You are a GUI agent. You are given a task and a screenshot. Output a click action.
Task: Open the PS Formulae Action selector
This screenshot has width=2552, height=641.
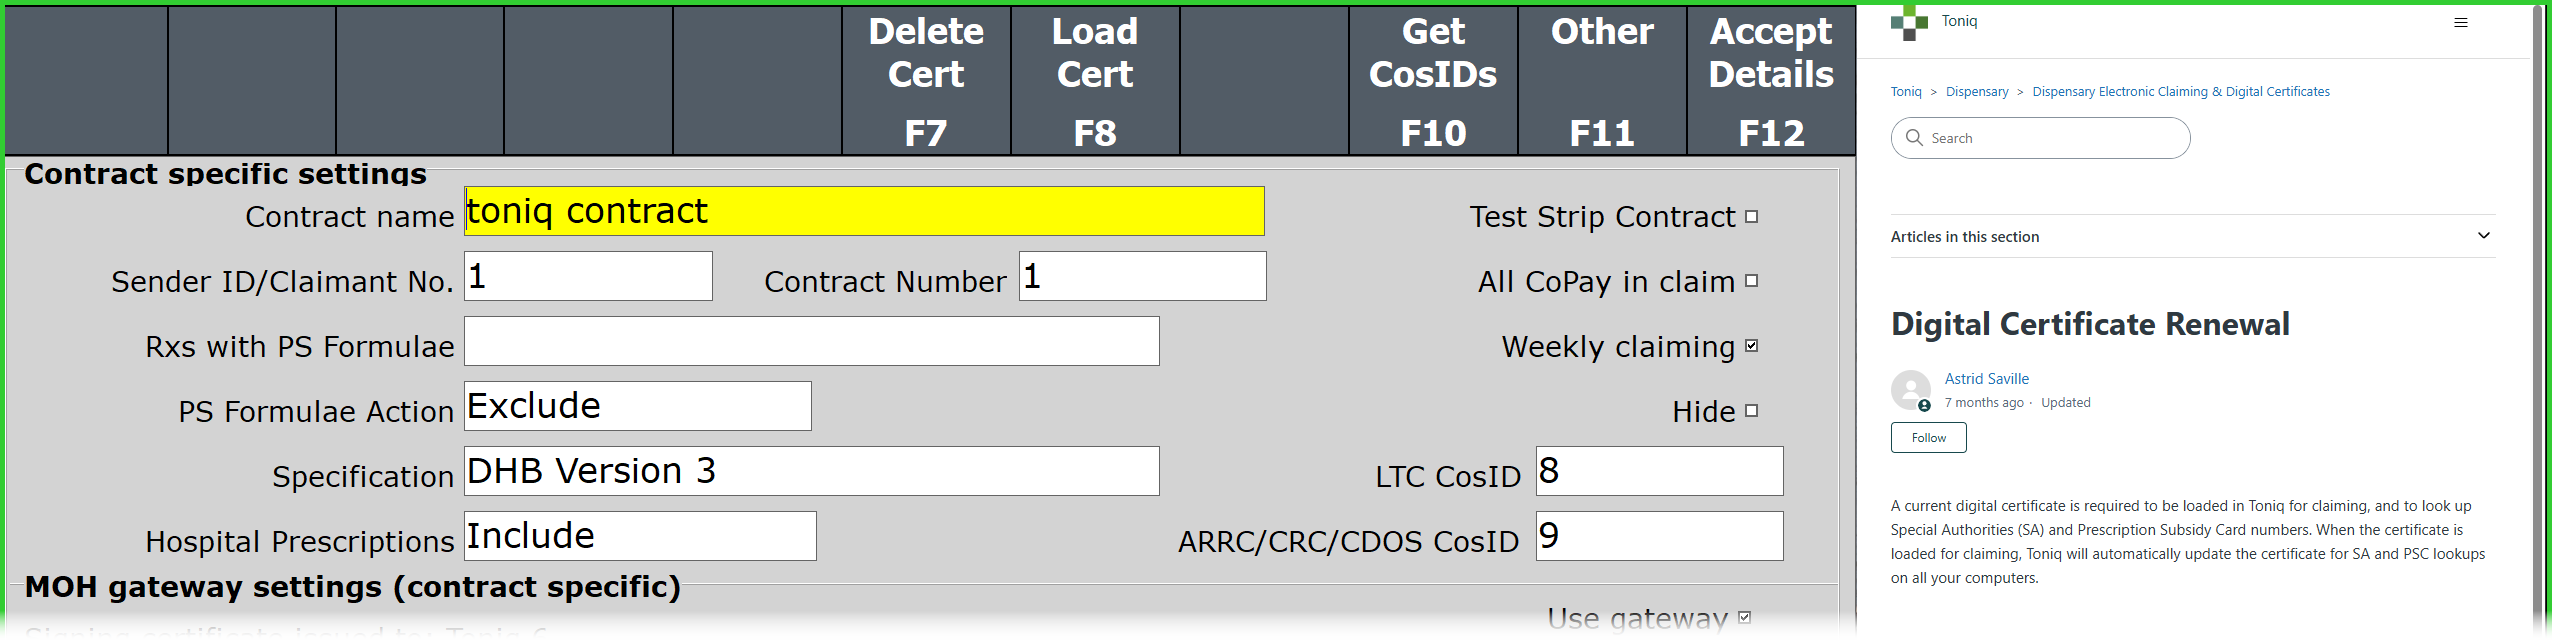point(637,406)
